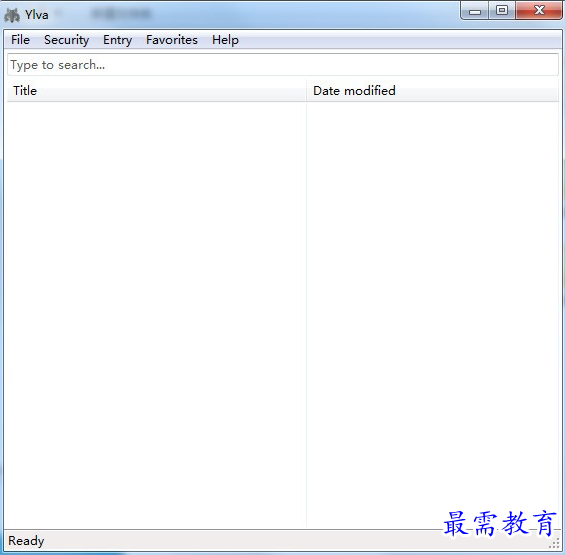Click the Ylva wolf app icon

pos(12,15)
